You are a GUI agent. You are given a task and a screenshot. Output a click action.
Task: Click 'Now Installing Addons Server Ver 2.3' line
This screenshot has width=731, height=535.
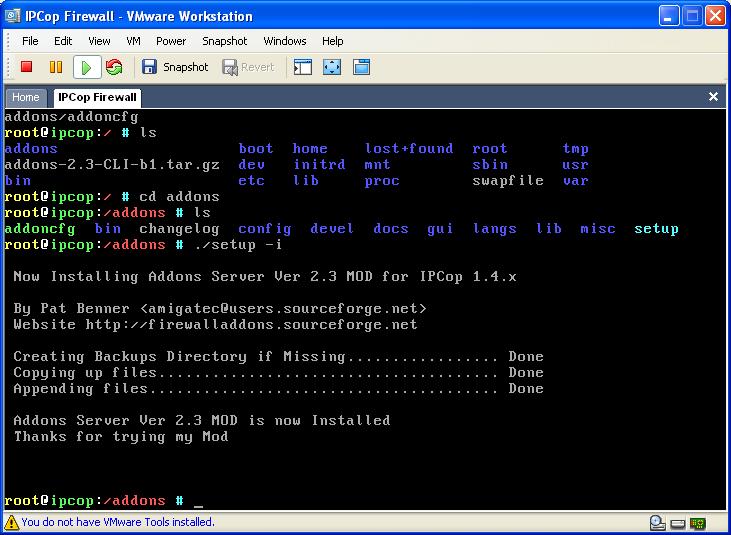pos(265,277)
